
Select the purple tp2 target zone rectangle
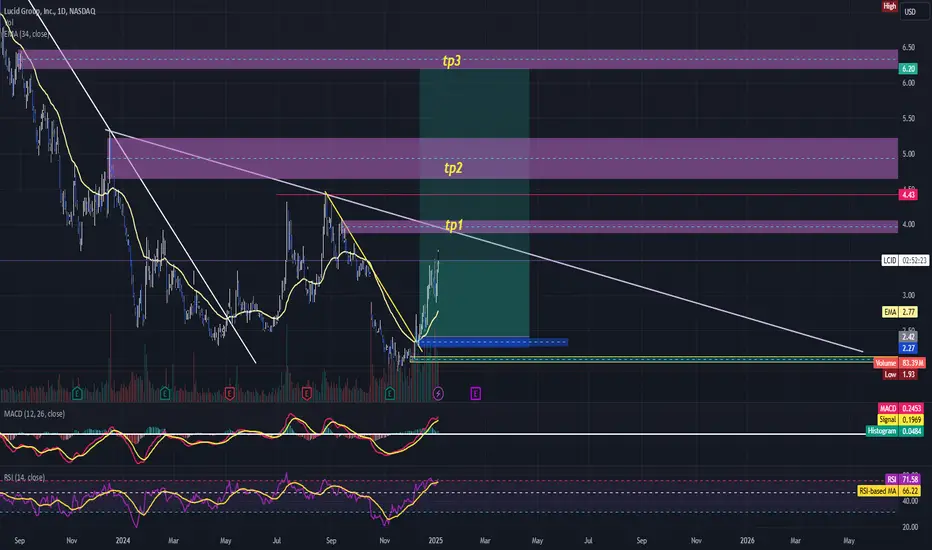[x=503, y=158]
